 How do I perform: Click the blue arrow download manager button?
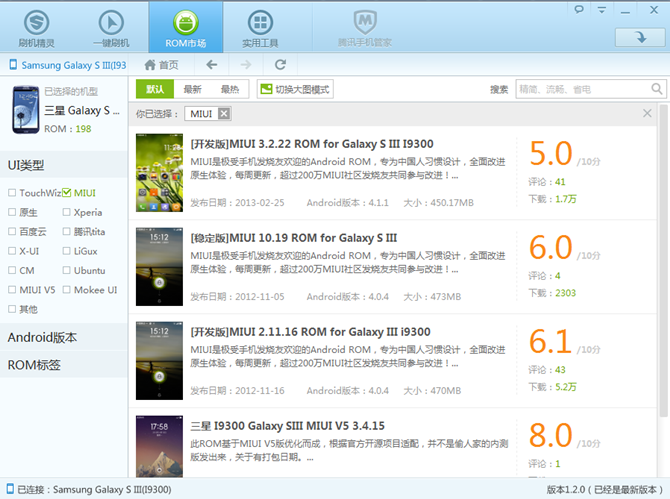click(640, 38)
